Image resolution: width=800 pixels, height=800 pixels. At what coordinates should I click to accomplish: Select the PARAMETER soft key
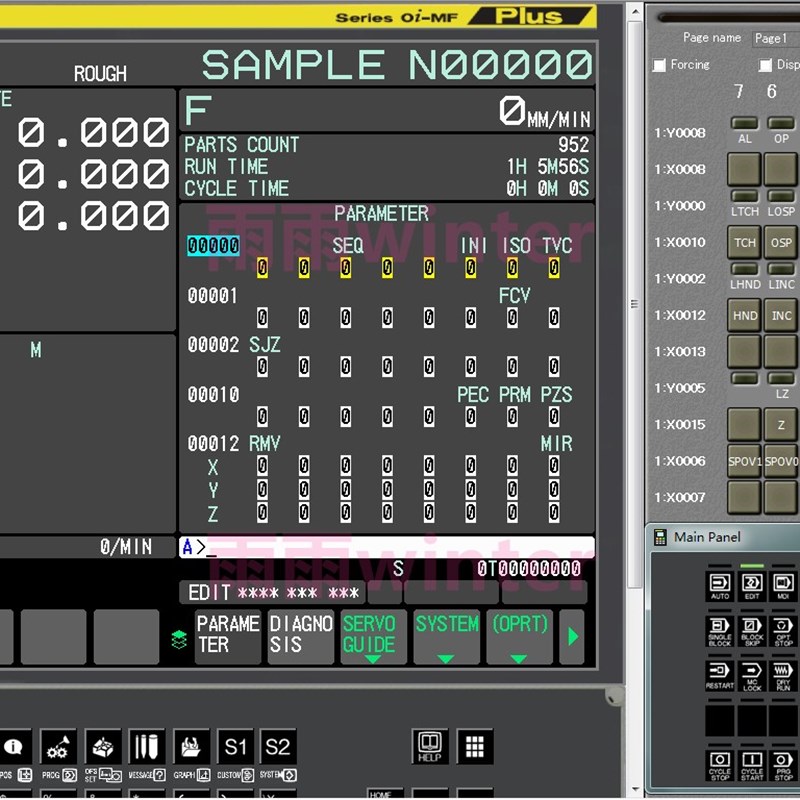(x=228, y=637)
